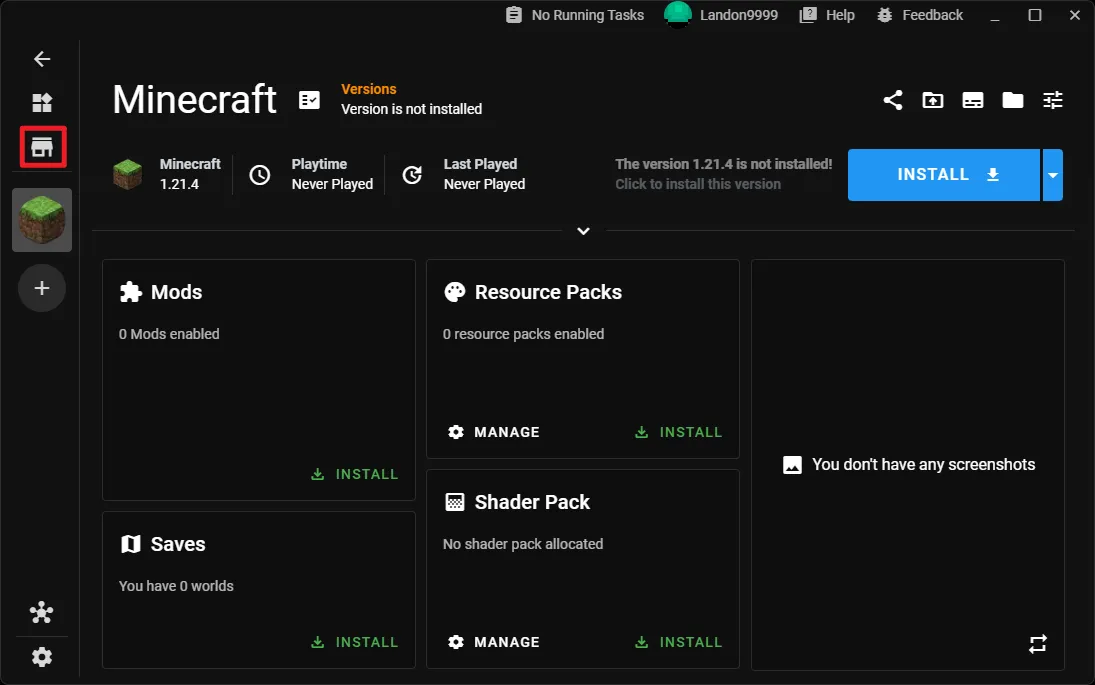The image size is (1095, 685).
Task: Manage resource packs
Action: point(494,432)
